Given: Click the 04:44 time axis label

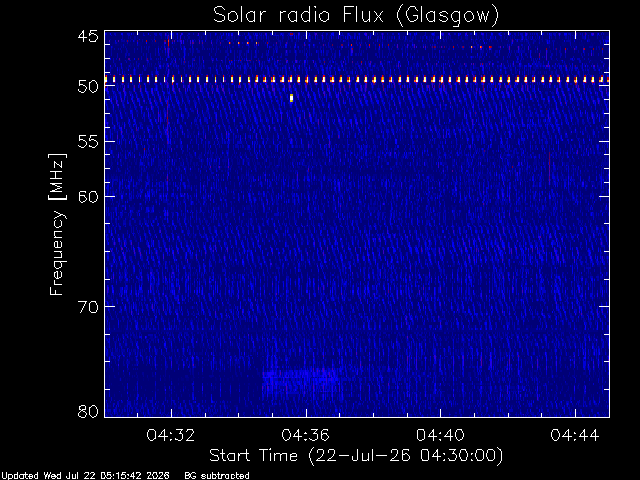Looking at the screenshot, I should click(x=575, y=435).
